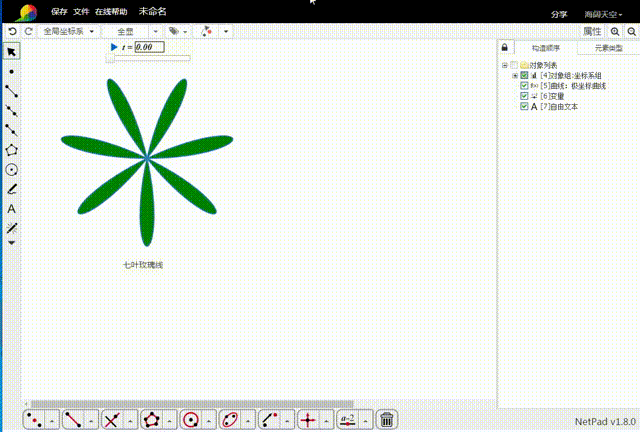Click the point style icon in top toolbar
640x432 pixels.
[207, 31]
